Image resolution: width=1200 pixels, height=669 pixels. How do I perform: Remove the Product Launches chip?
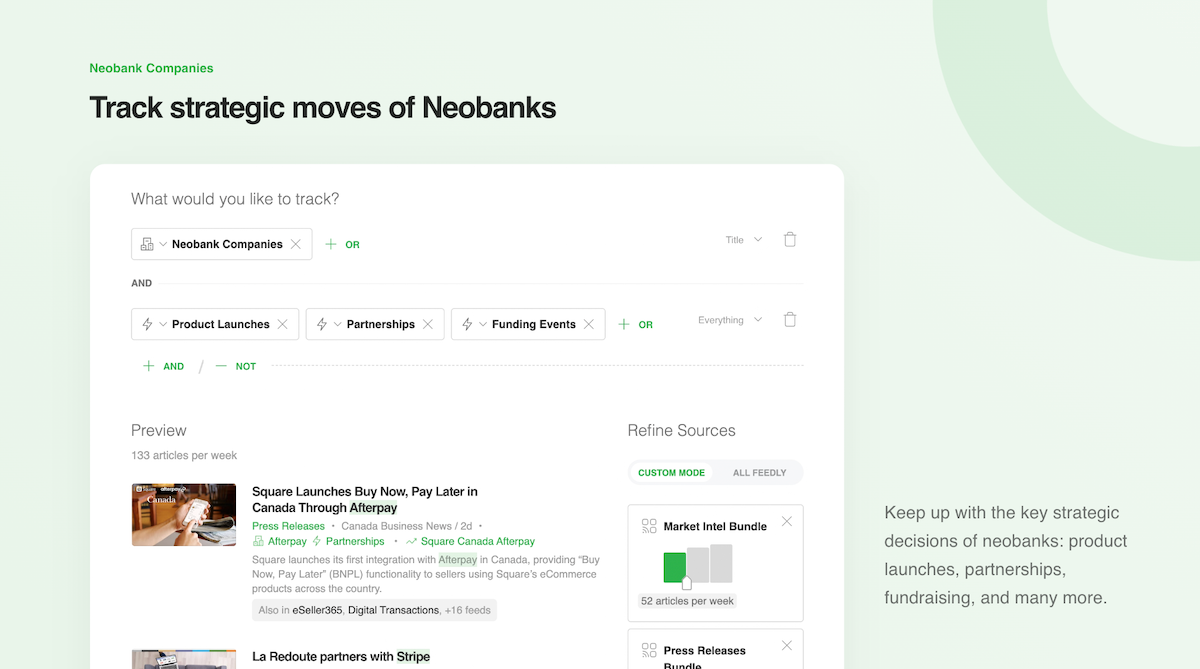click(283, 324)
